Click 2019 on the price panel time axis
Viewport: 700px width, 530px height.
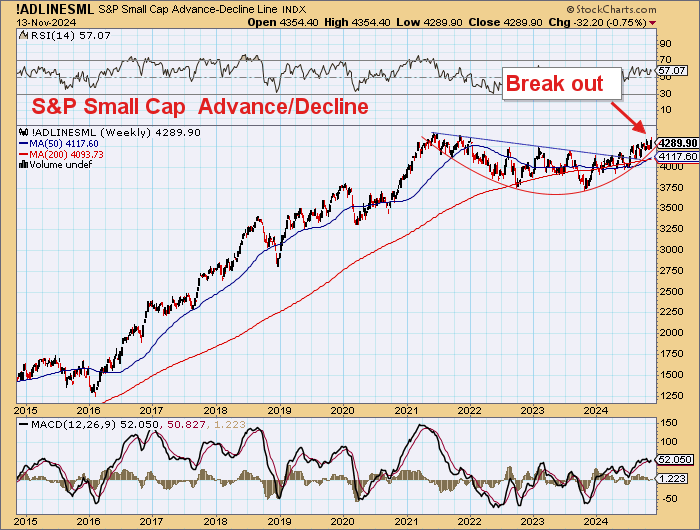coord(279,410)
